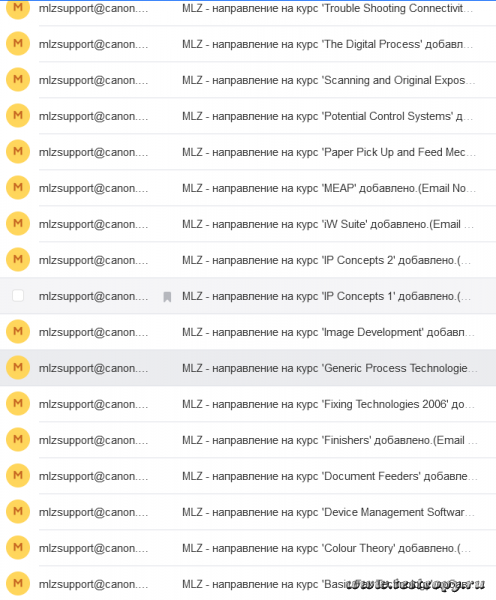Select avatar of the 'Colour Theory' email
The width and height of the screenshot is (496, 600).
click(18, 548)
